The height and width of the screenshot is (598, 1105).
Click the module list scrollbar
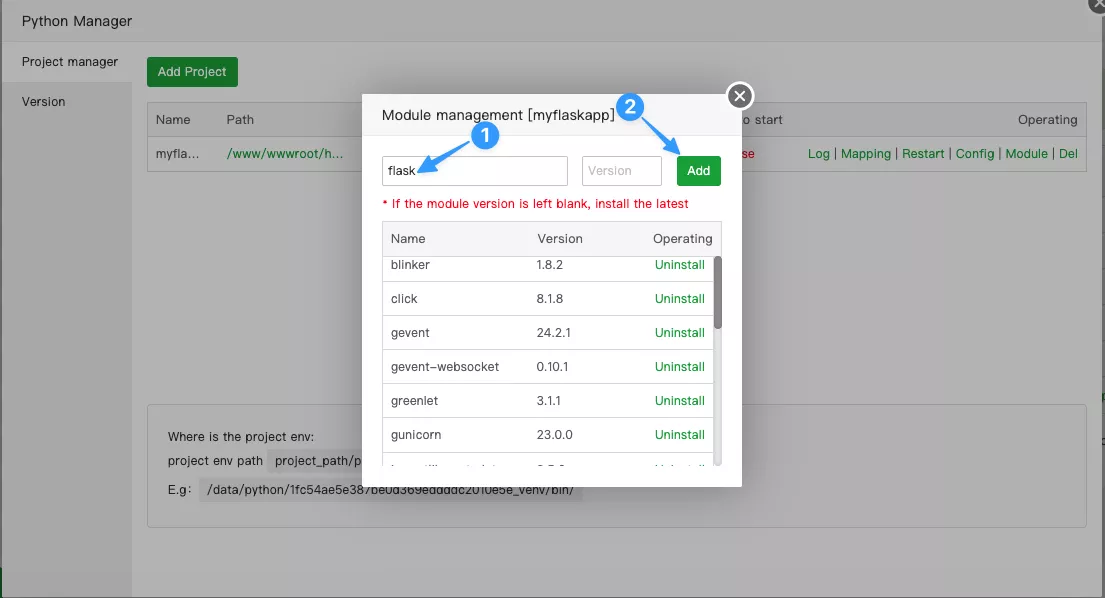[x=717, y=292]
